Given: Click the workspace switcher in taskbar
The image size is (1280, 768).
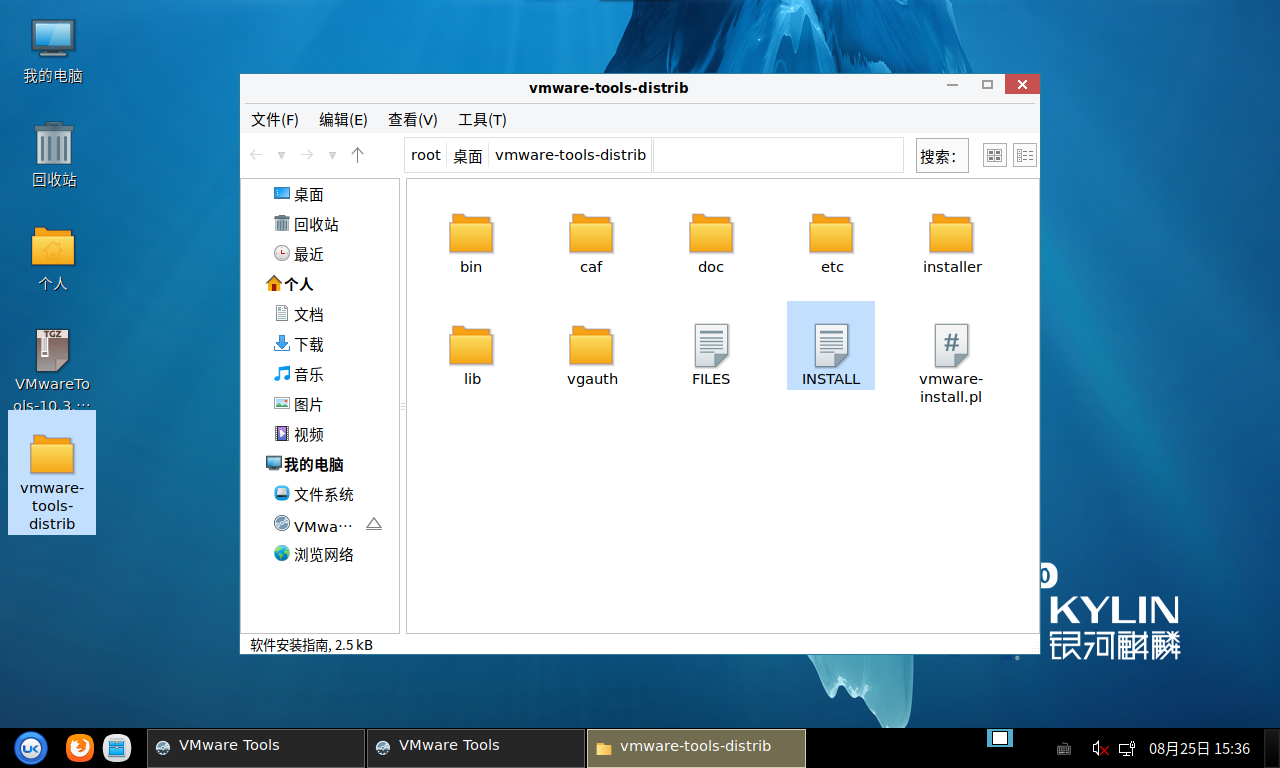Looking at the screenshot, I should (1000, 738).
